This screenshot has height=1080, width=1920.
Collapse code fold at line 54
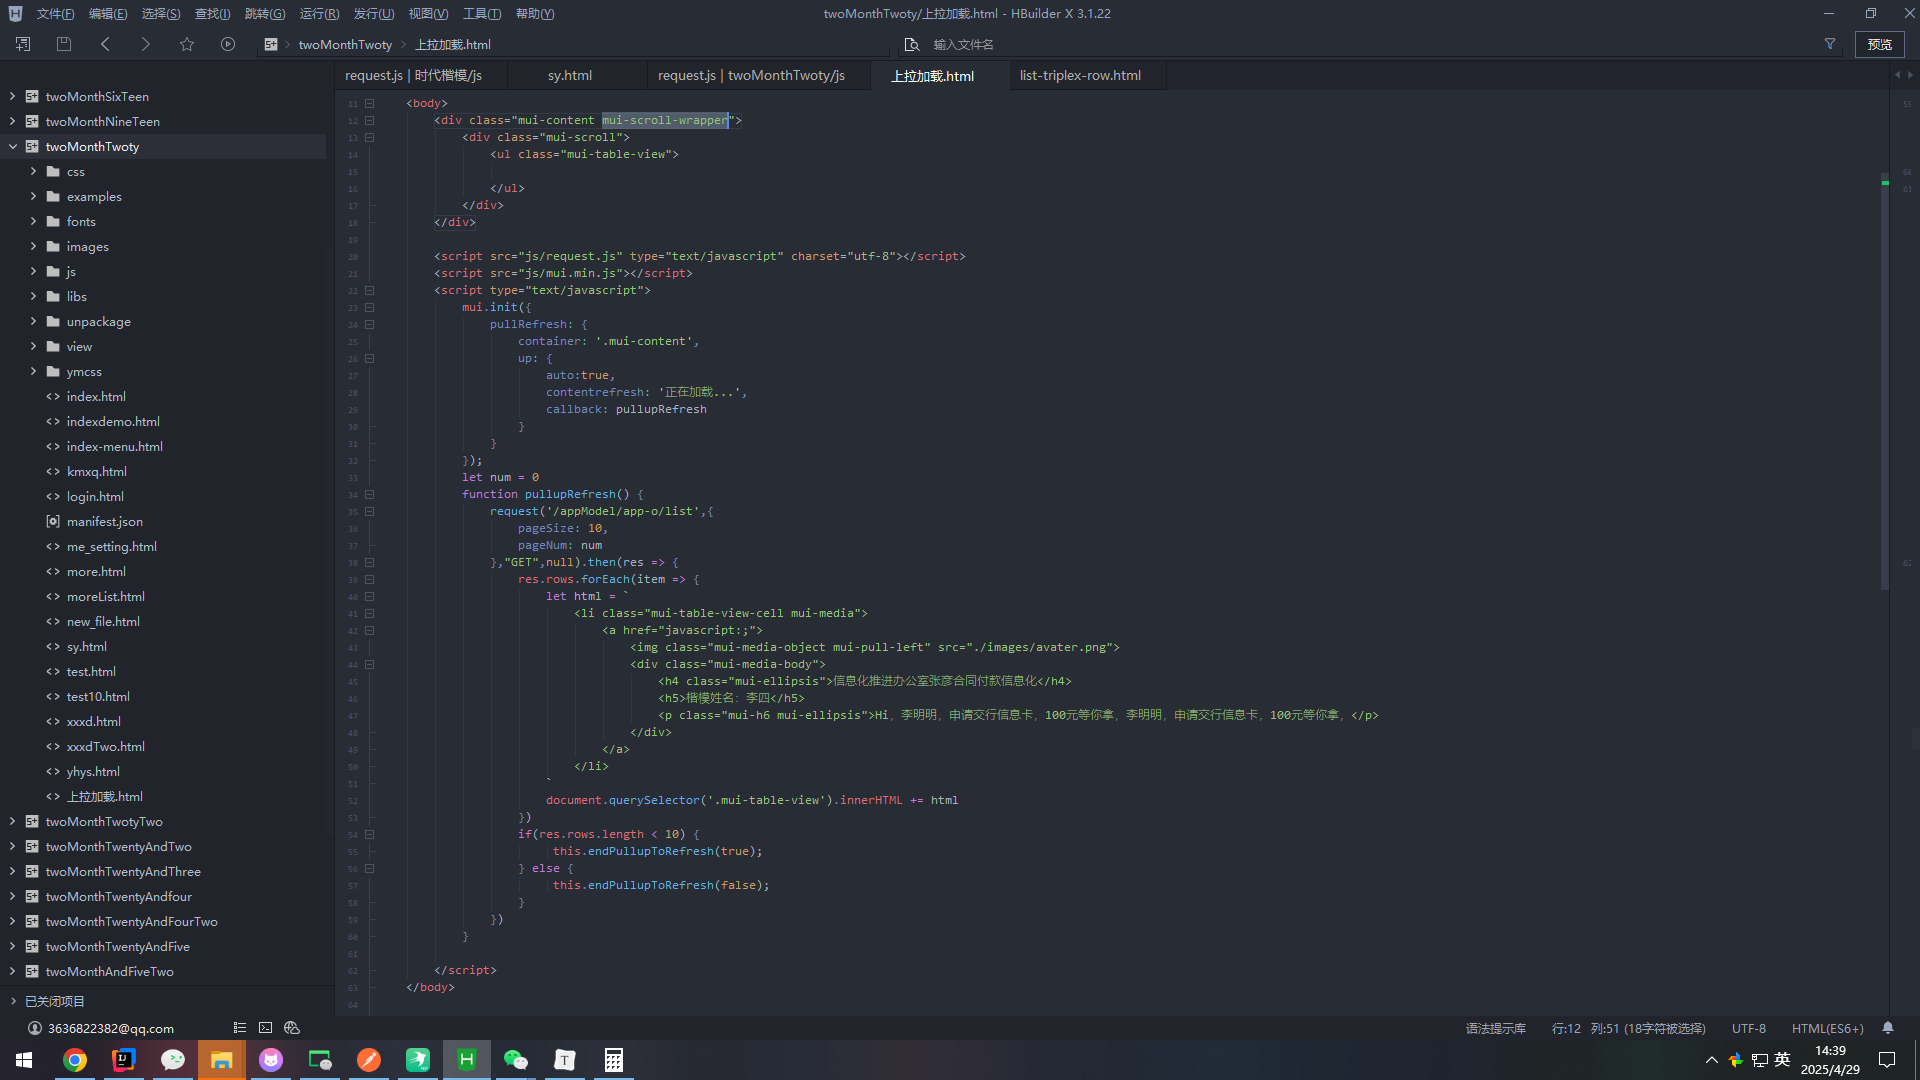click(x=369, y=834)
